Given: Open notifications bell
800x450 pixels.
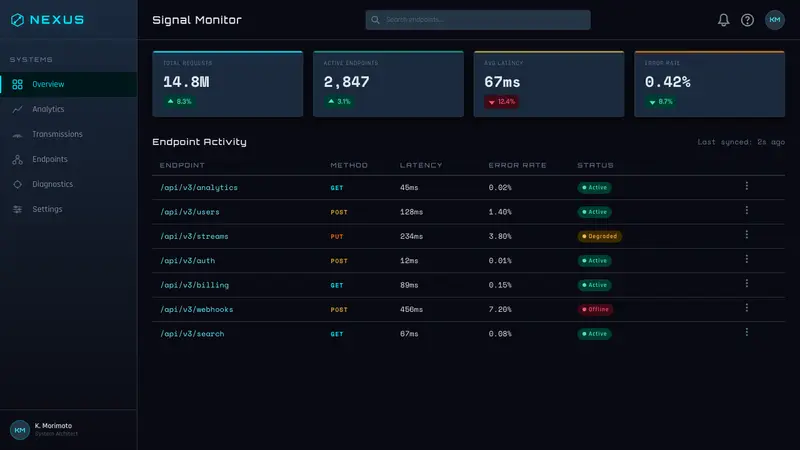Looking at the screenshot, I should pyautogui.click(x=723, y=20).
